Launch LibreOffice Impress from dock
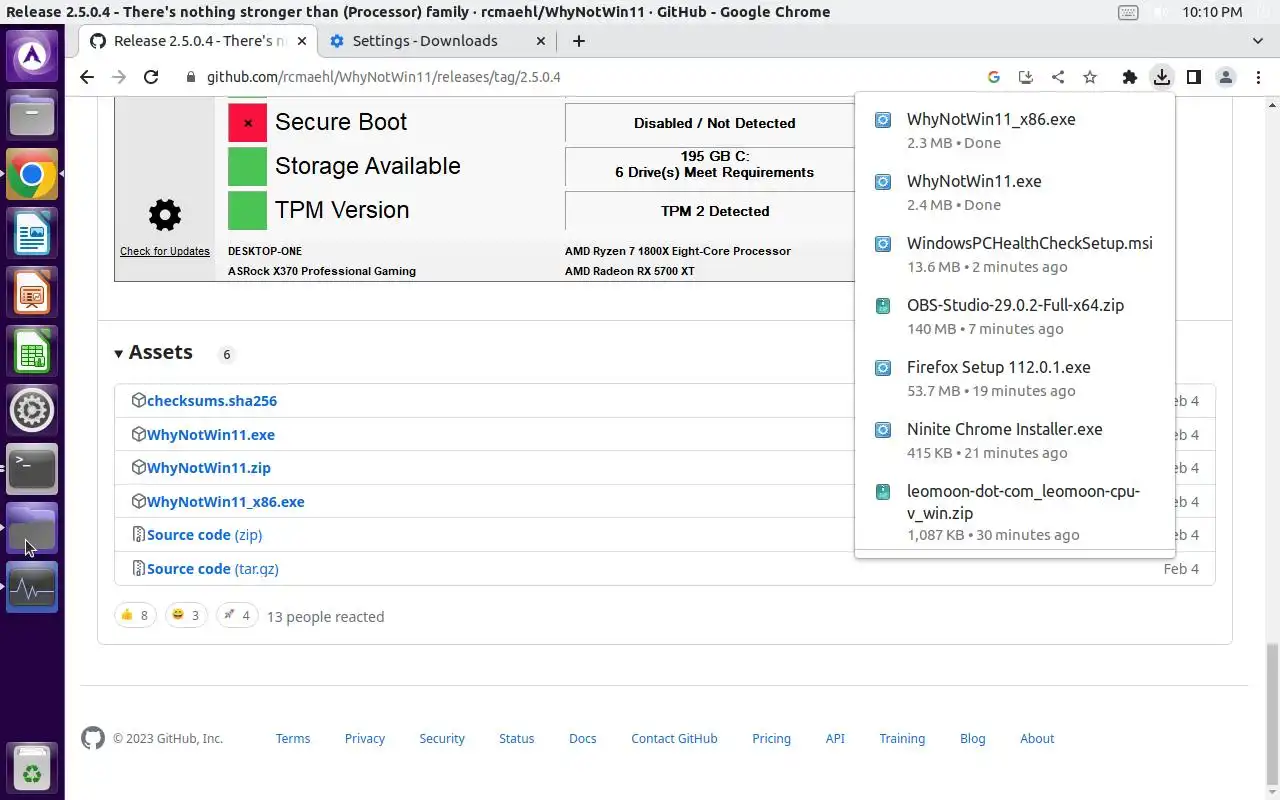This screenshot has width=1280, height=800. [x=32, y=293]
